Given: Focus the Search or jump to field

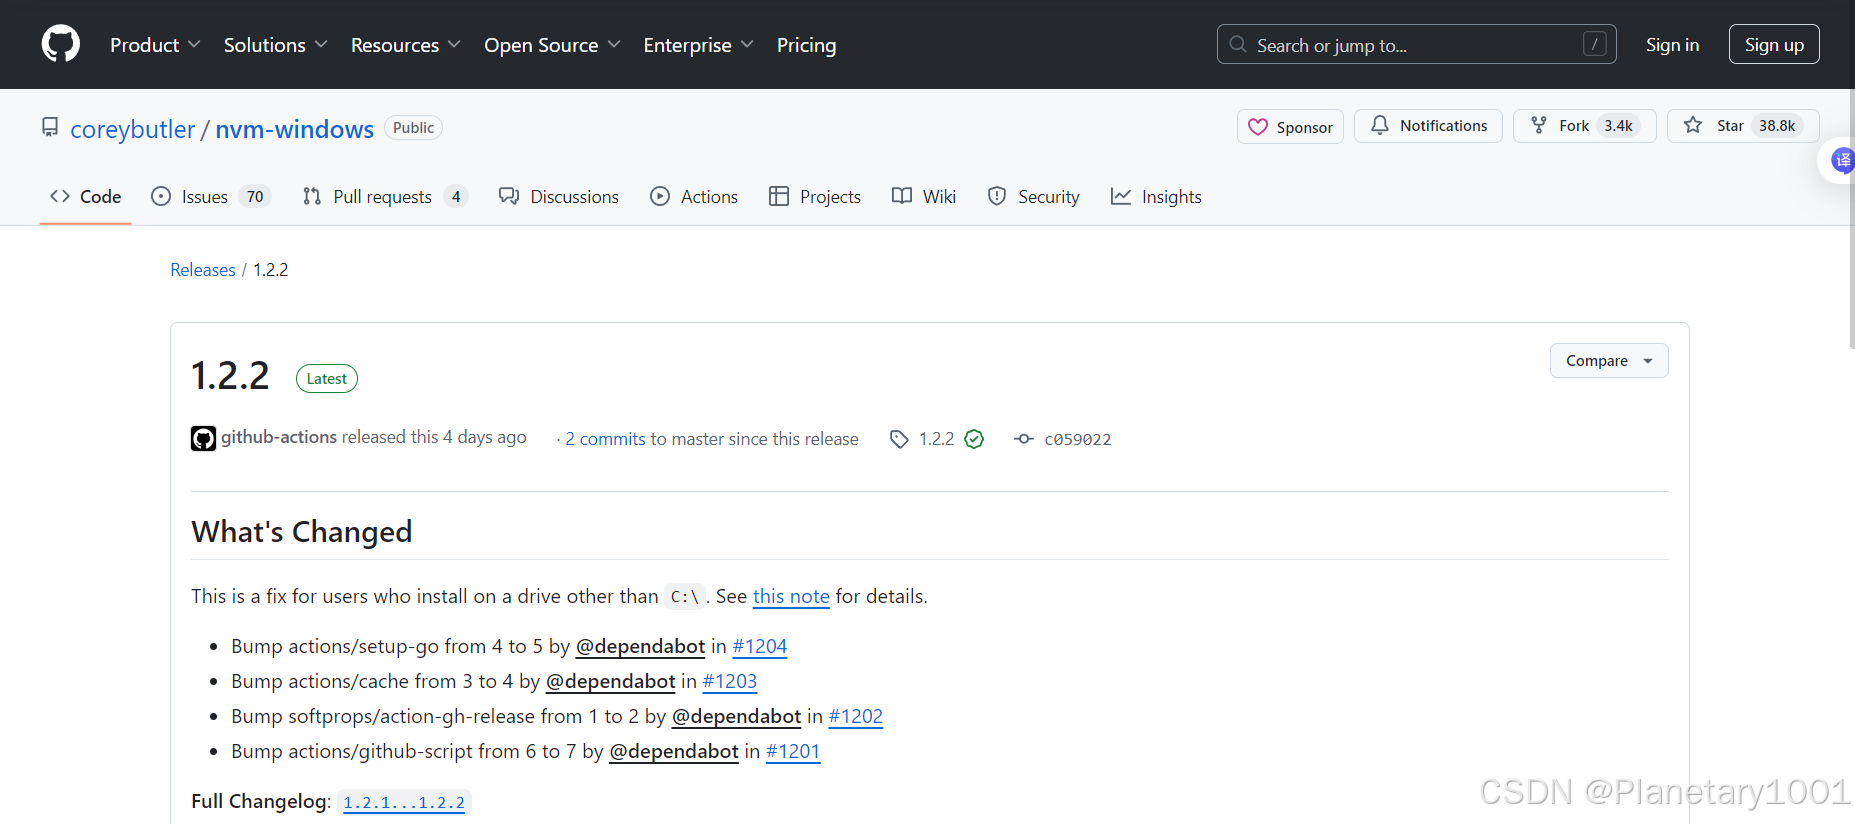Looking at the screenshot, I should pos(1416,44).
